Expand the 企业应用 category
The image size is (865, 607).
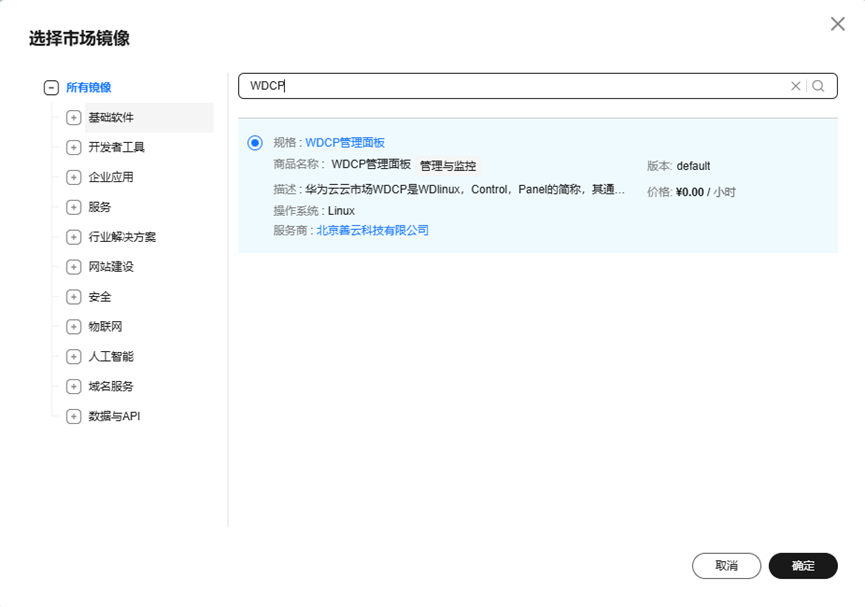pos(73,177)
